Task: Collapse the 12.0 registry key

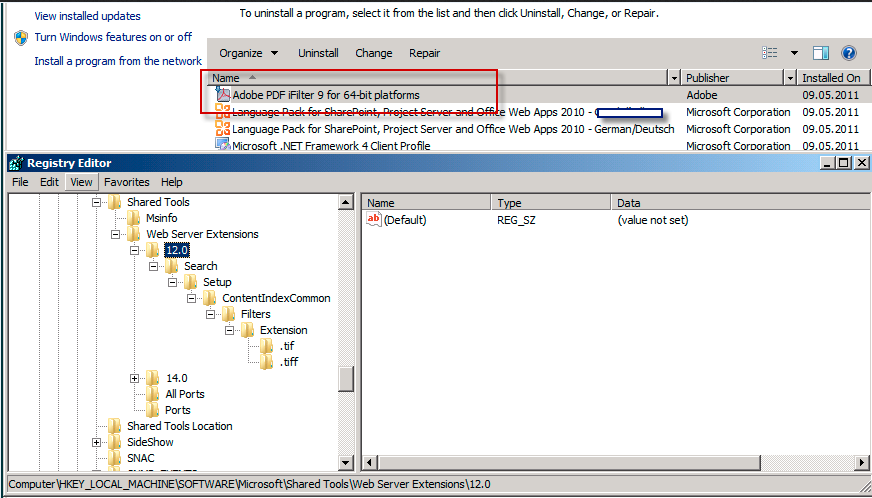Action: [x=134, y=250]
